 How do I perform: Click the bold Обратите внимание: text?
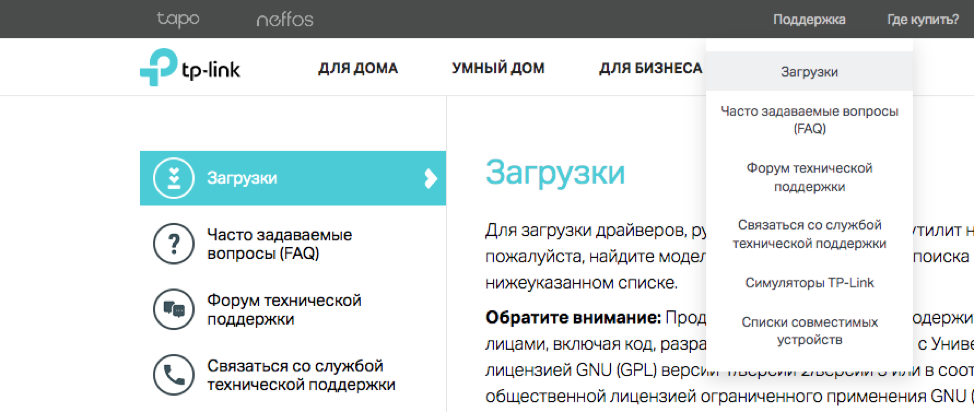point(572,318)
